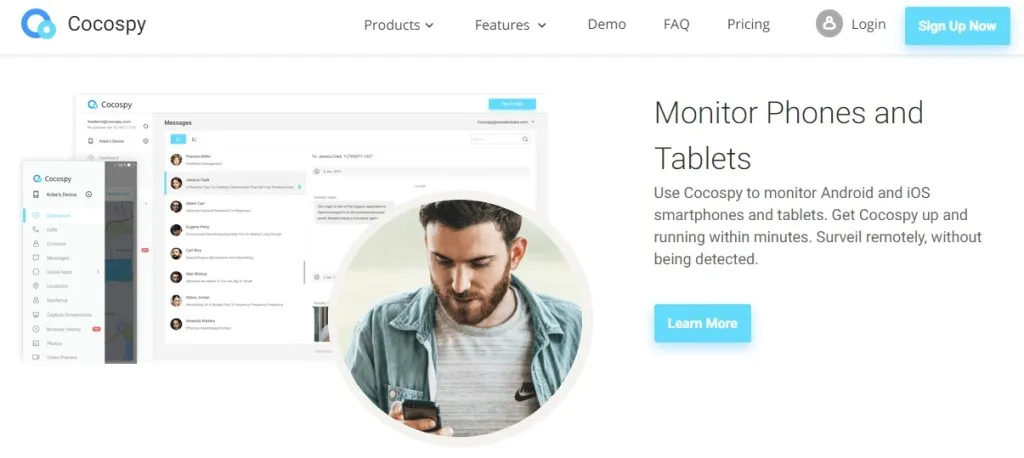
Task: Click the search magnifier in the Messages panel
Action: tap(525, 139)
